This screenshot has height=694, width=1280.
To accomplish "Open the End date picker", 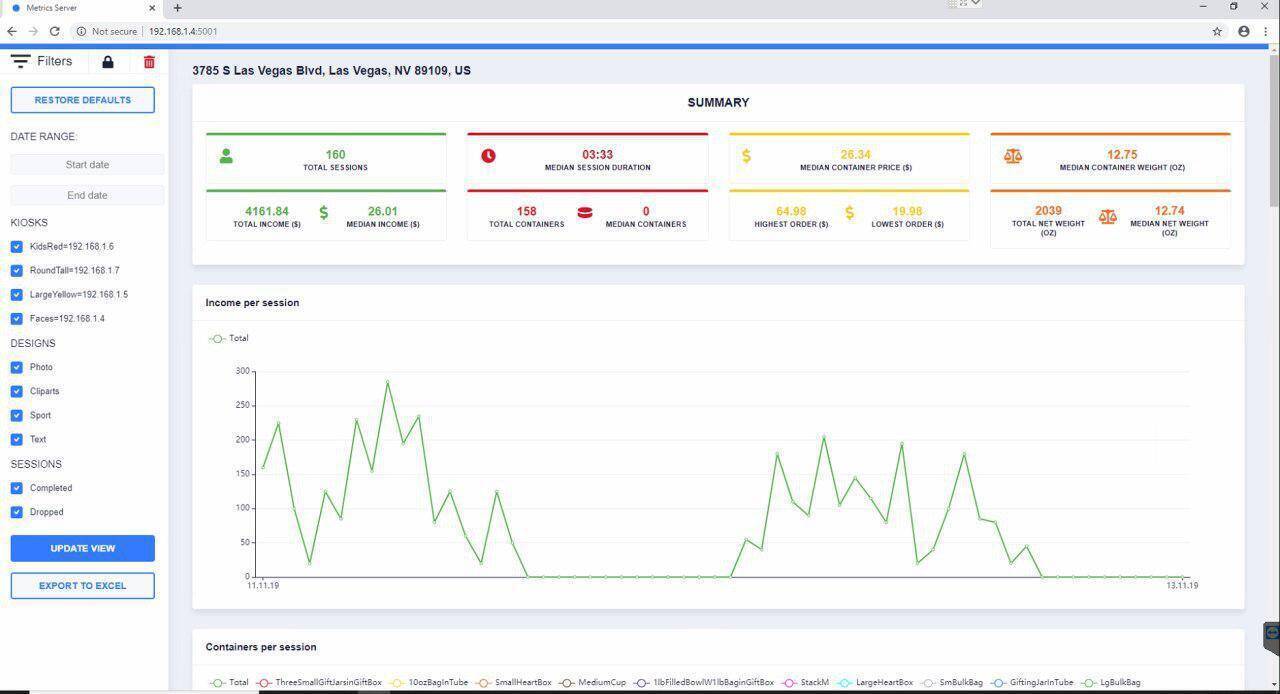I will coord(87,196).
